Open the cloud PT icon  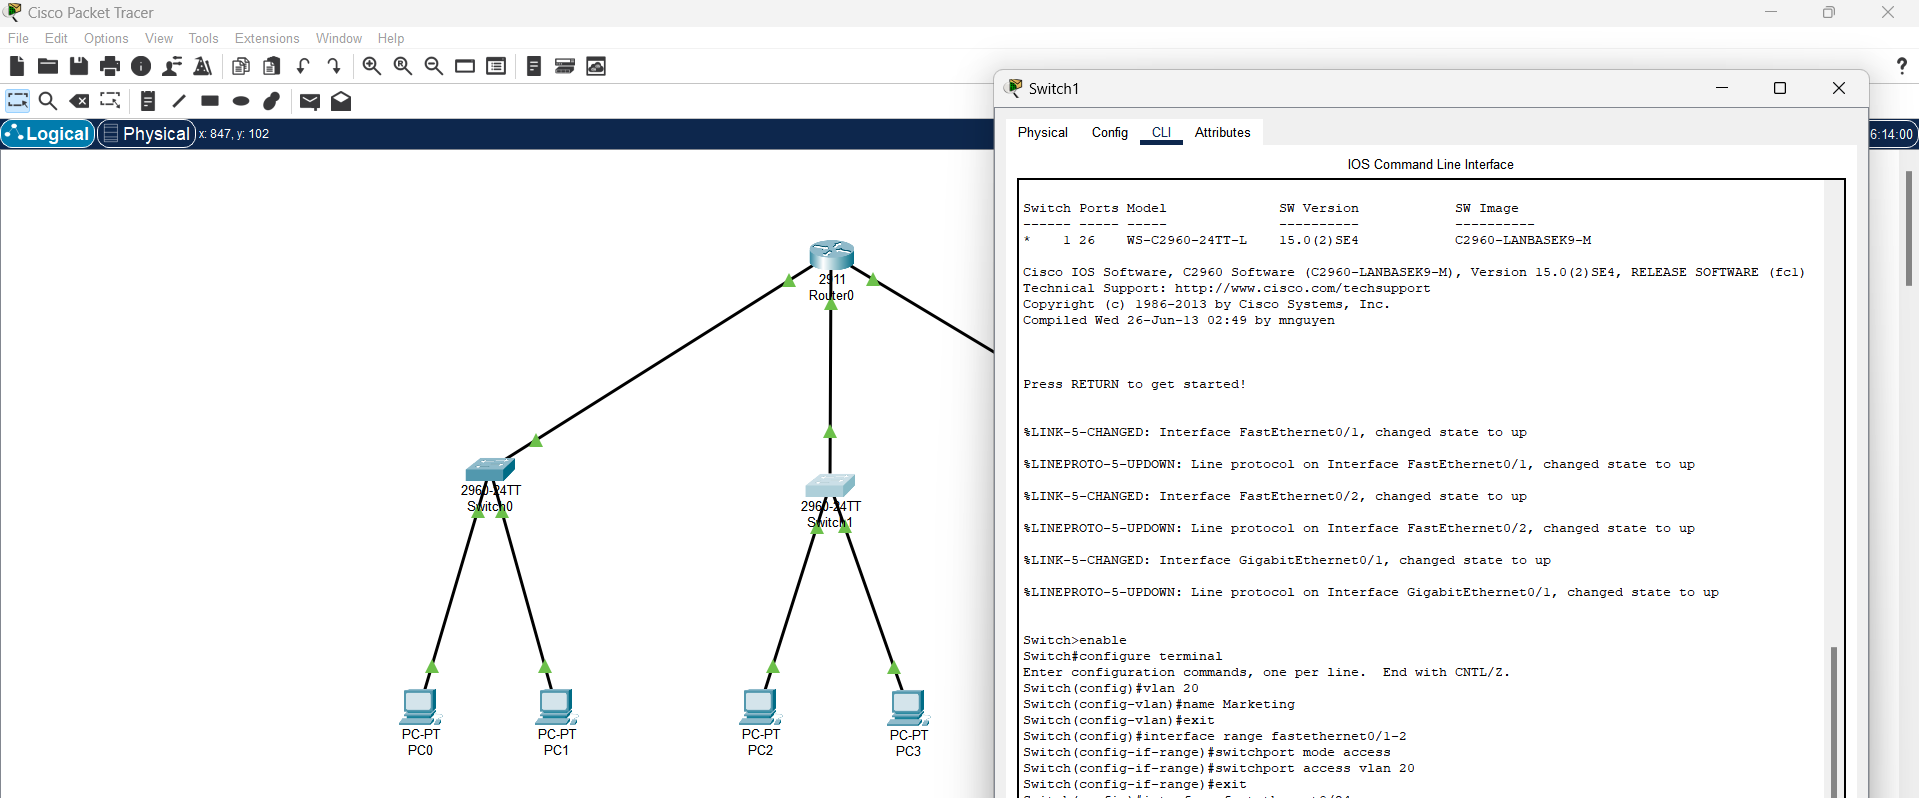pyautogui.click(x=596, y=66)
